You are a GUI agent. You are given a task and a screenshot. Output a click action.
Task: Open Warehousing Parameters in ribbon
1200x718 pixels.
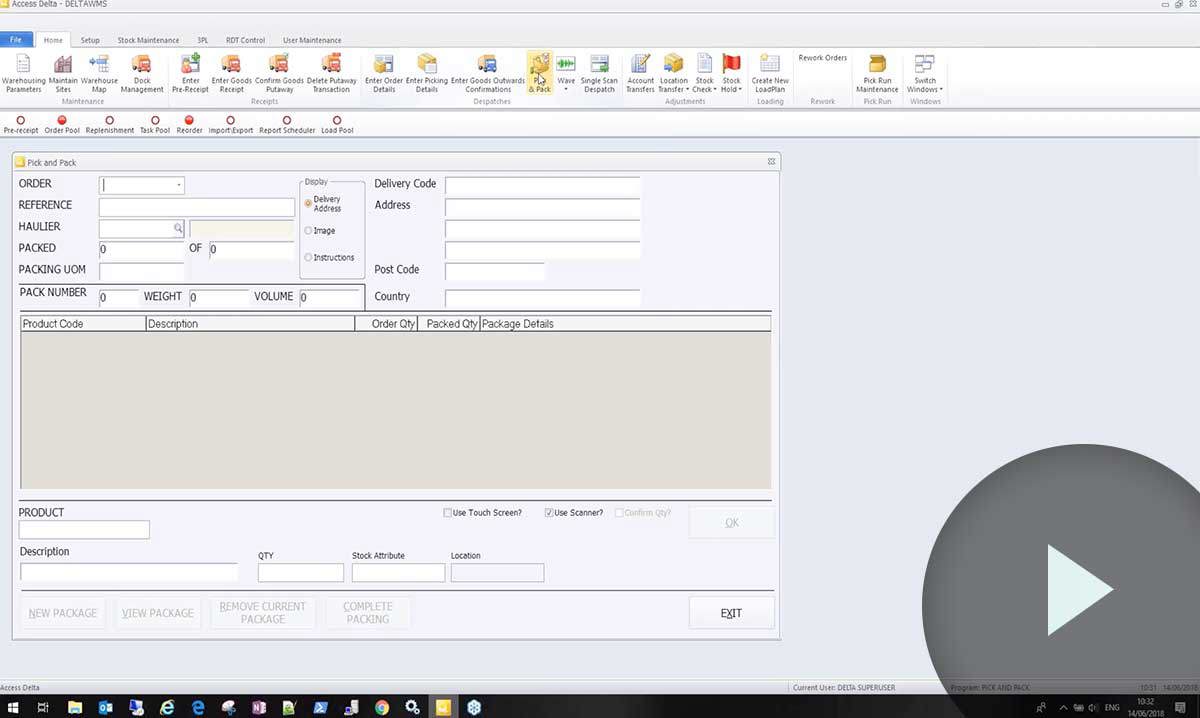tap(24, 73)
